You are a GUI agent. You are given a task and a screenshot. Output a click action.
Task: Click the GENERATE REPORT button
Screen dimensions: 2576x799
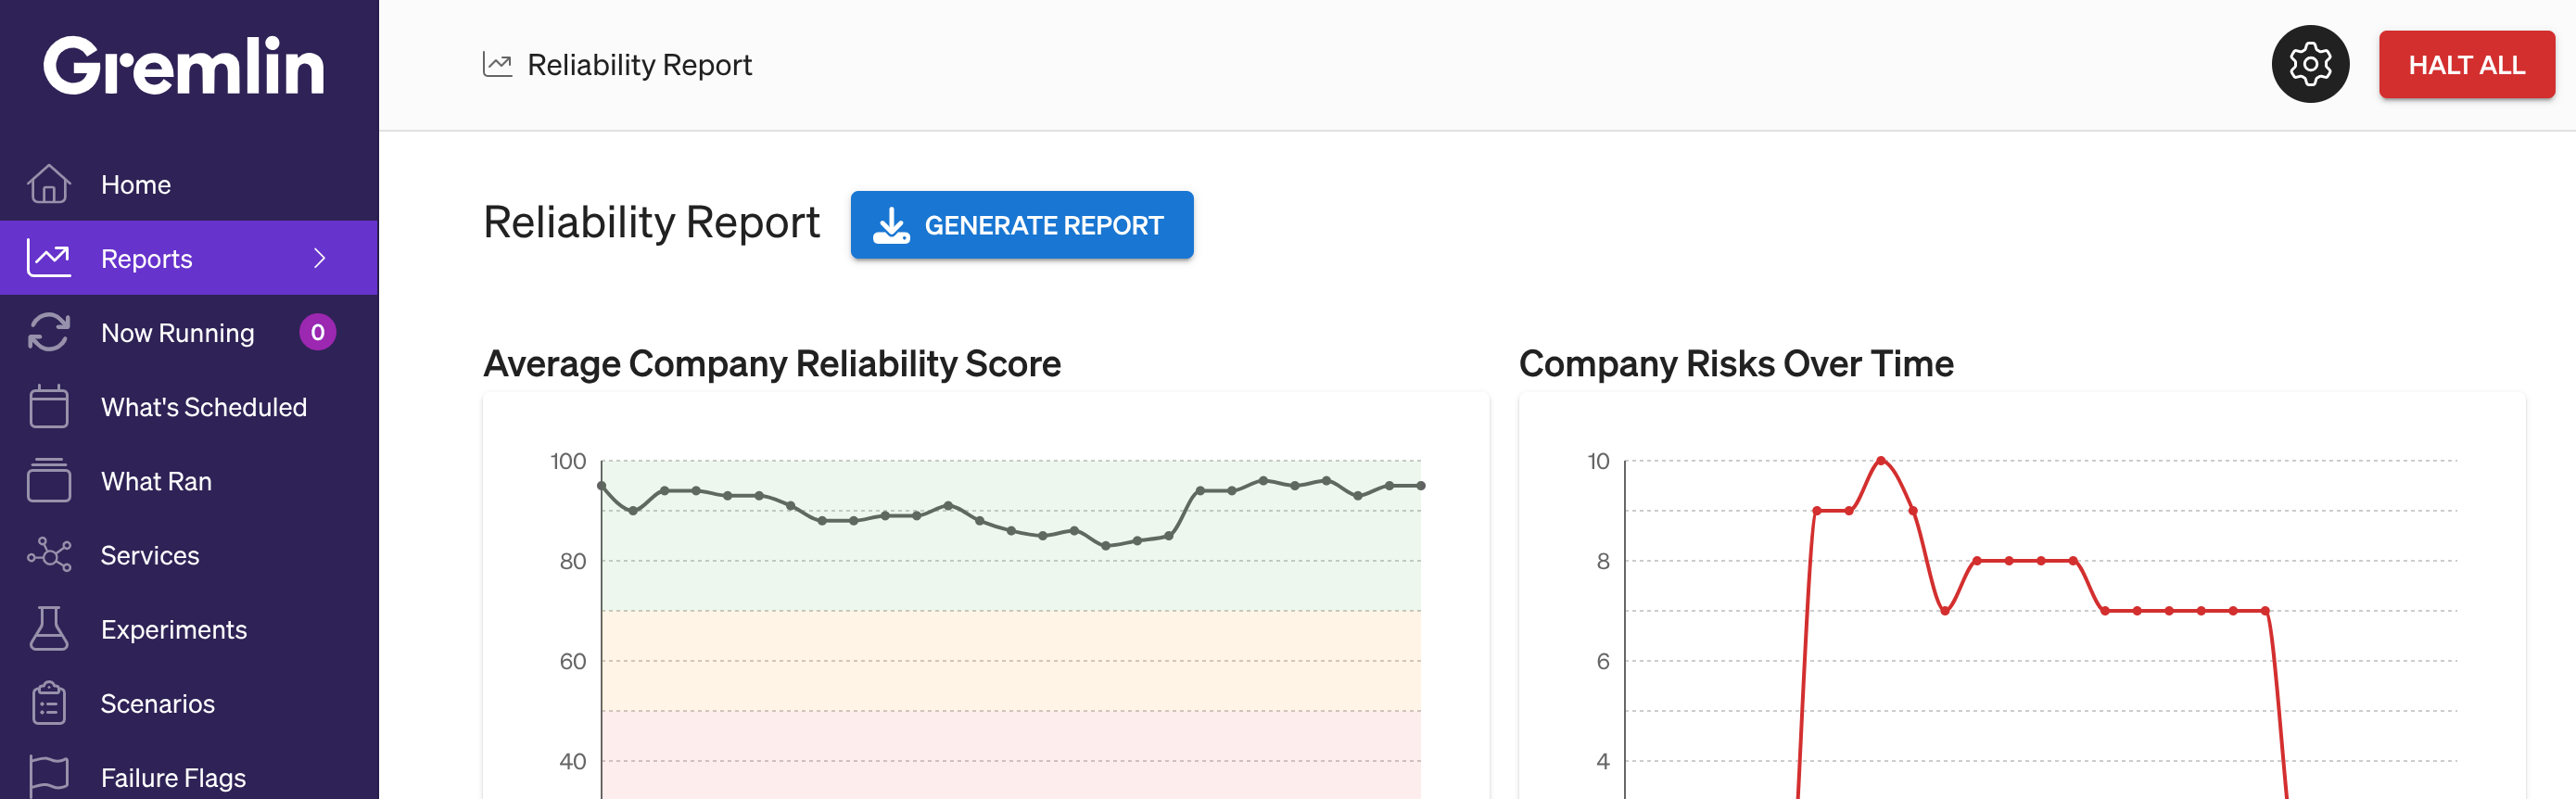coord(1021,225)
